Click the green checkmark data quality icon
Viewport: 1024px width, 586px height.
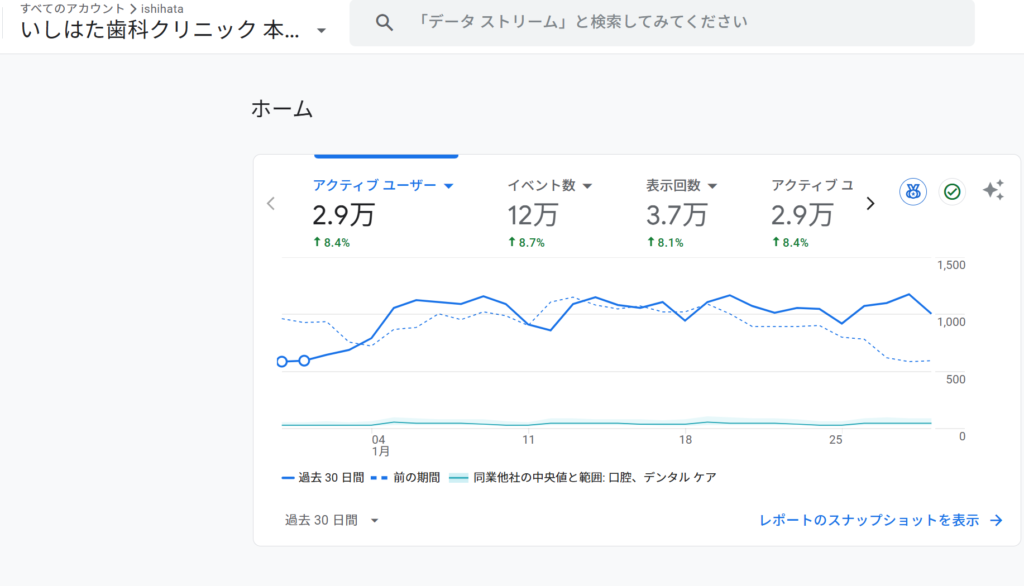(952, 191)
